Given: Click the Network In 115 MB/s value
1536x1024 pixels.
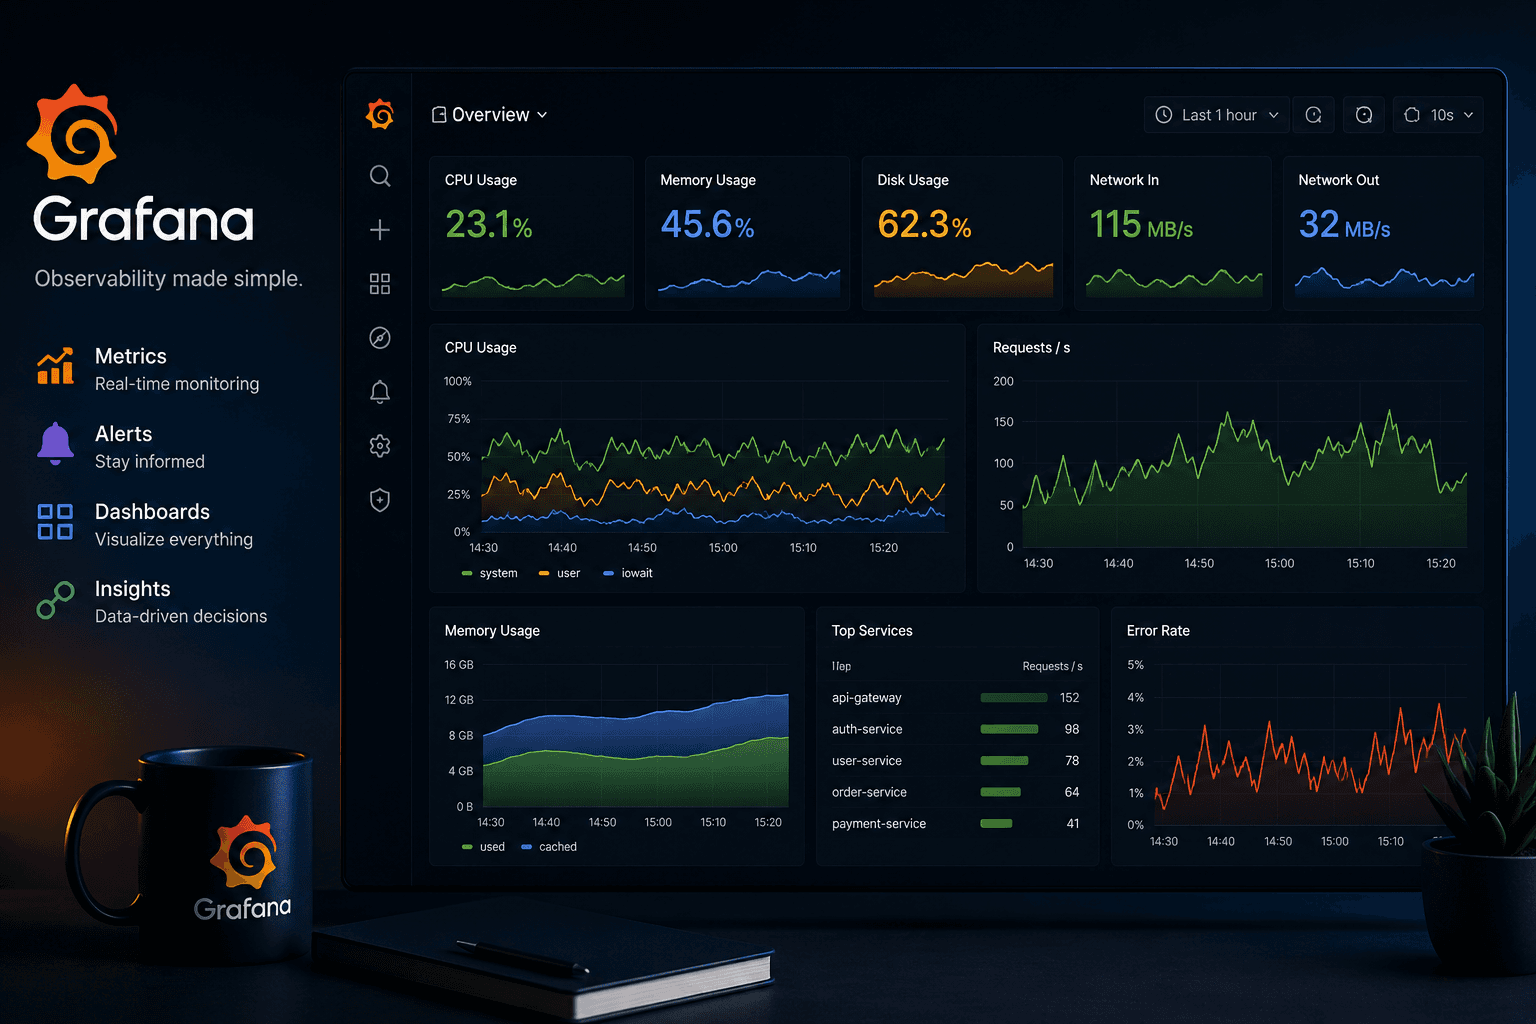Looking at the screenshot, I should [x=1141, y=225].
